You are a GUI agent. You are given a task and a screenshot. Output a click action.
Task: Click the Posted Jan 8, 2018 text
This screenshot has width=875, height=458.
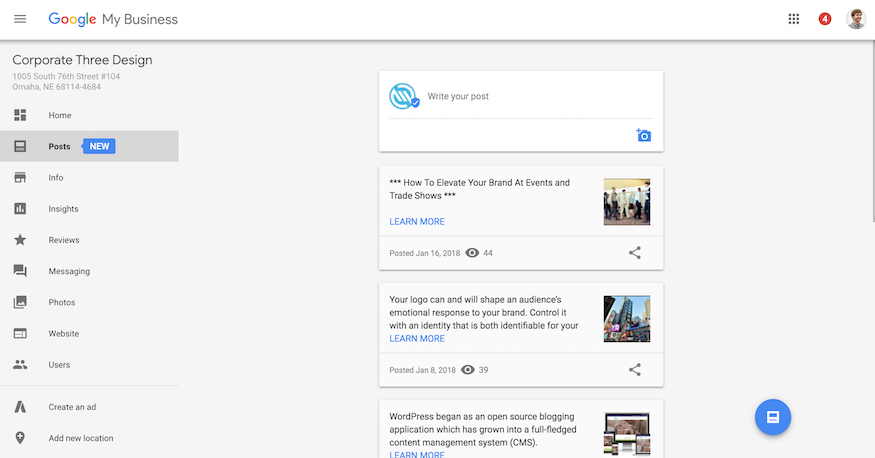tap(422, 370)
